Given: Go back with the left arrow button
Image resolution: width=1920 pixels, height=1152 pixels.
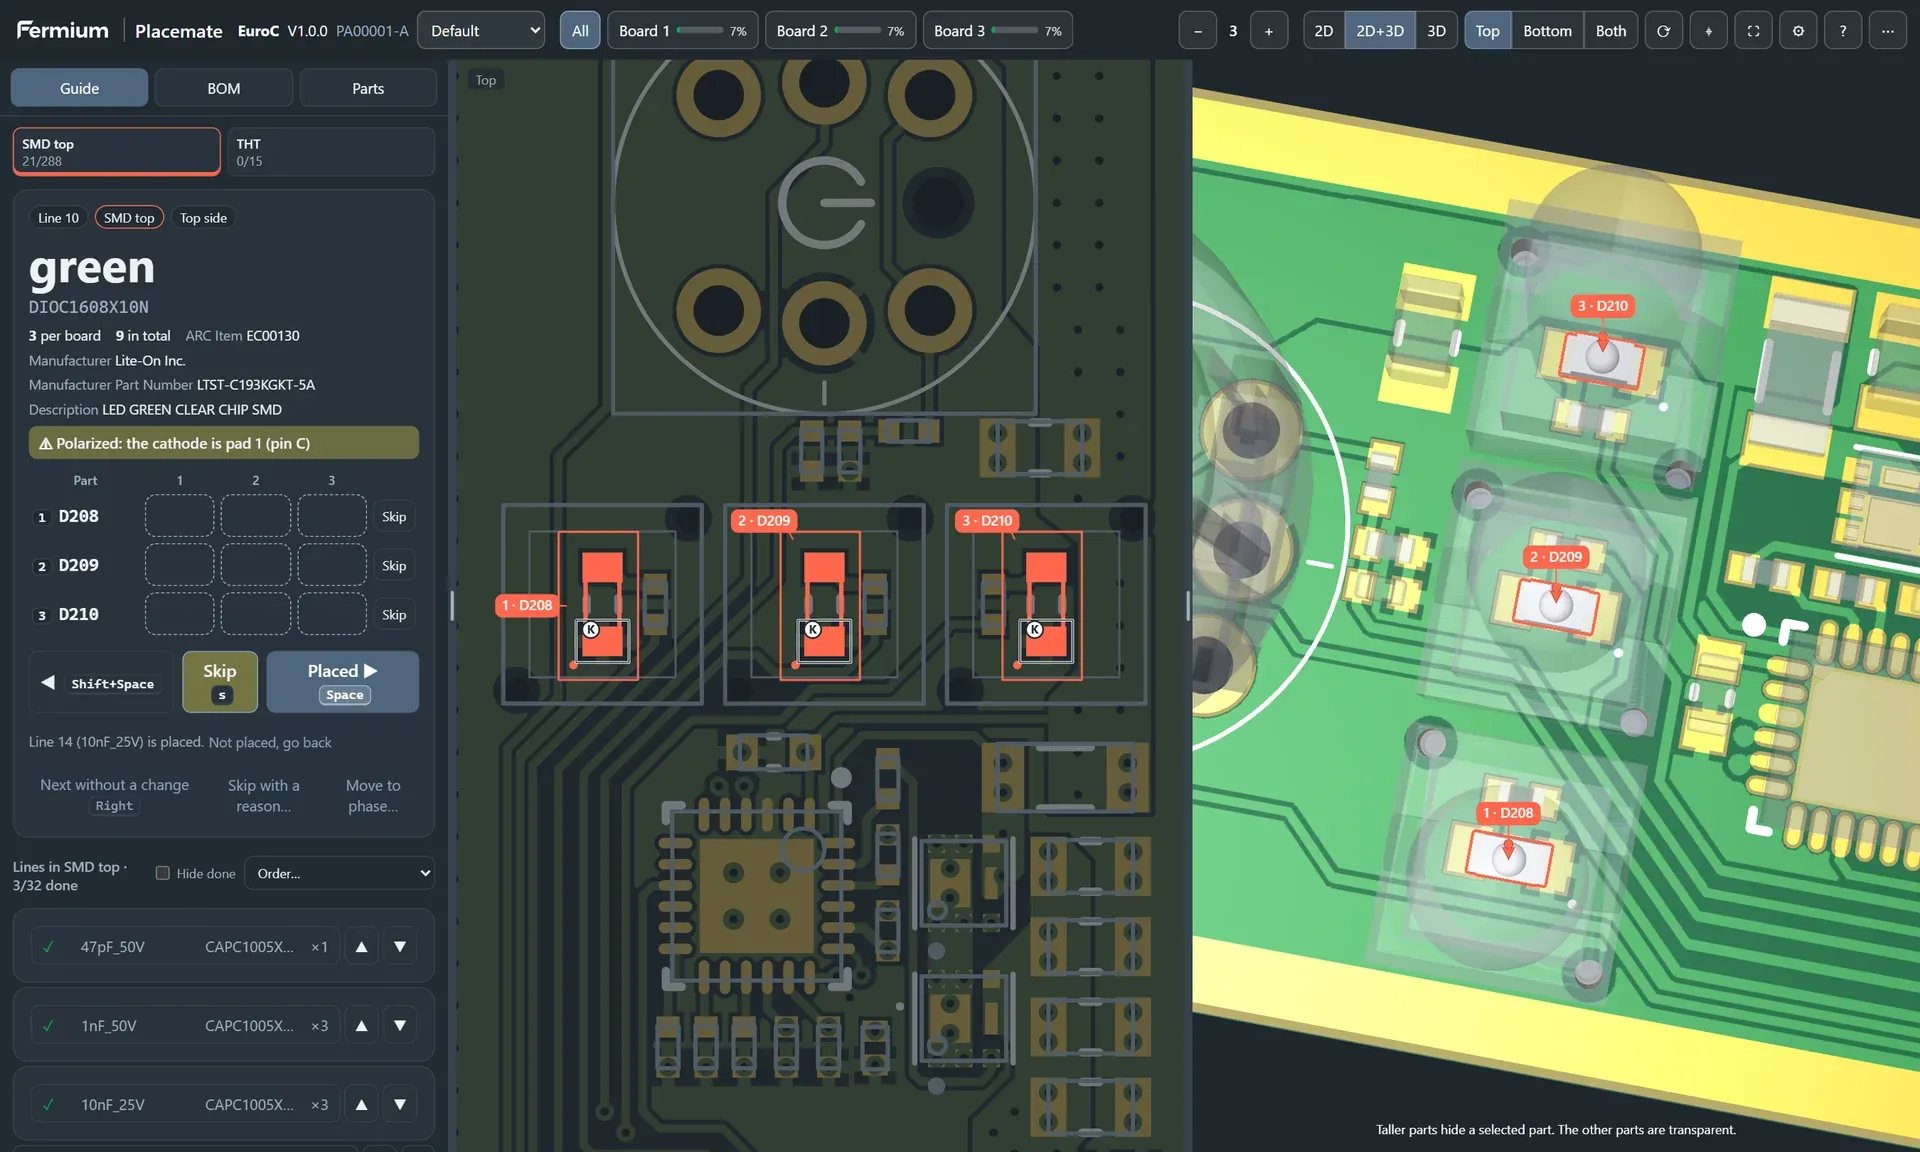Looking at the screenshot, I should click(x=101, y=682).
